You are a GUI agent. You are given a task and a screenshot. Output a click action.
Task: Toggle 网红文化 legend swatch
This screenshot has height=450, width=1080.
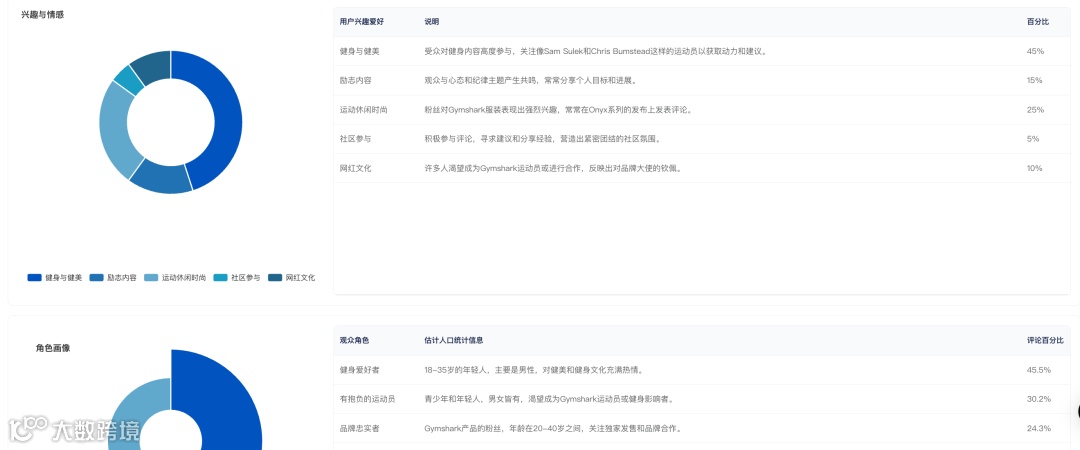pyautogui.click(x=274, y=278)
